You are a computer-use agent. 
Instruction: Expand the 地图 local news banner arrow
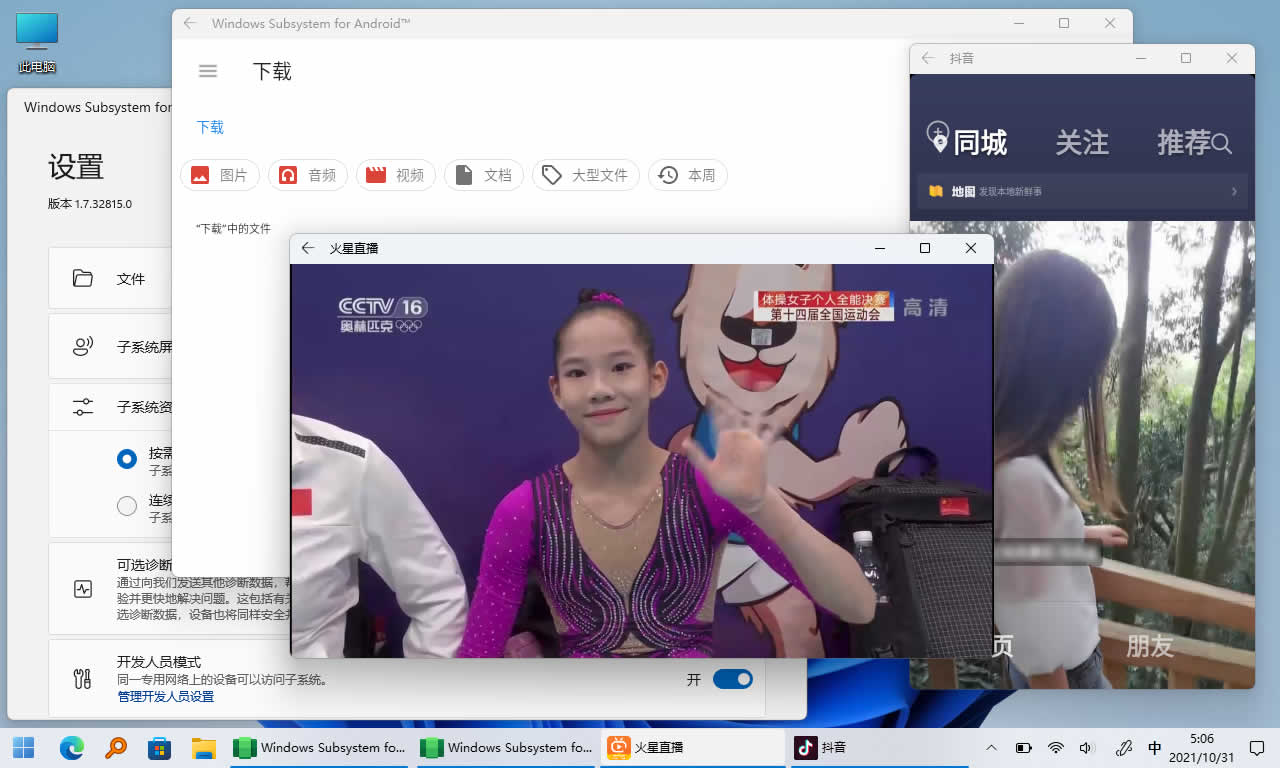tap(1234, 191)
